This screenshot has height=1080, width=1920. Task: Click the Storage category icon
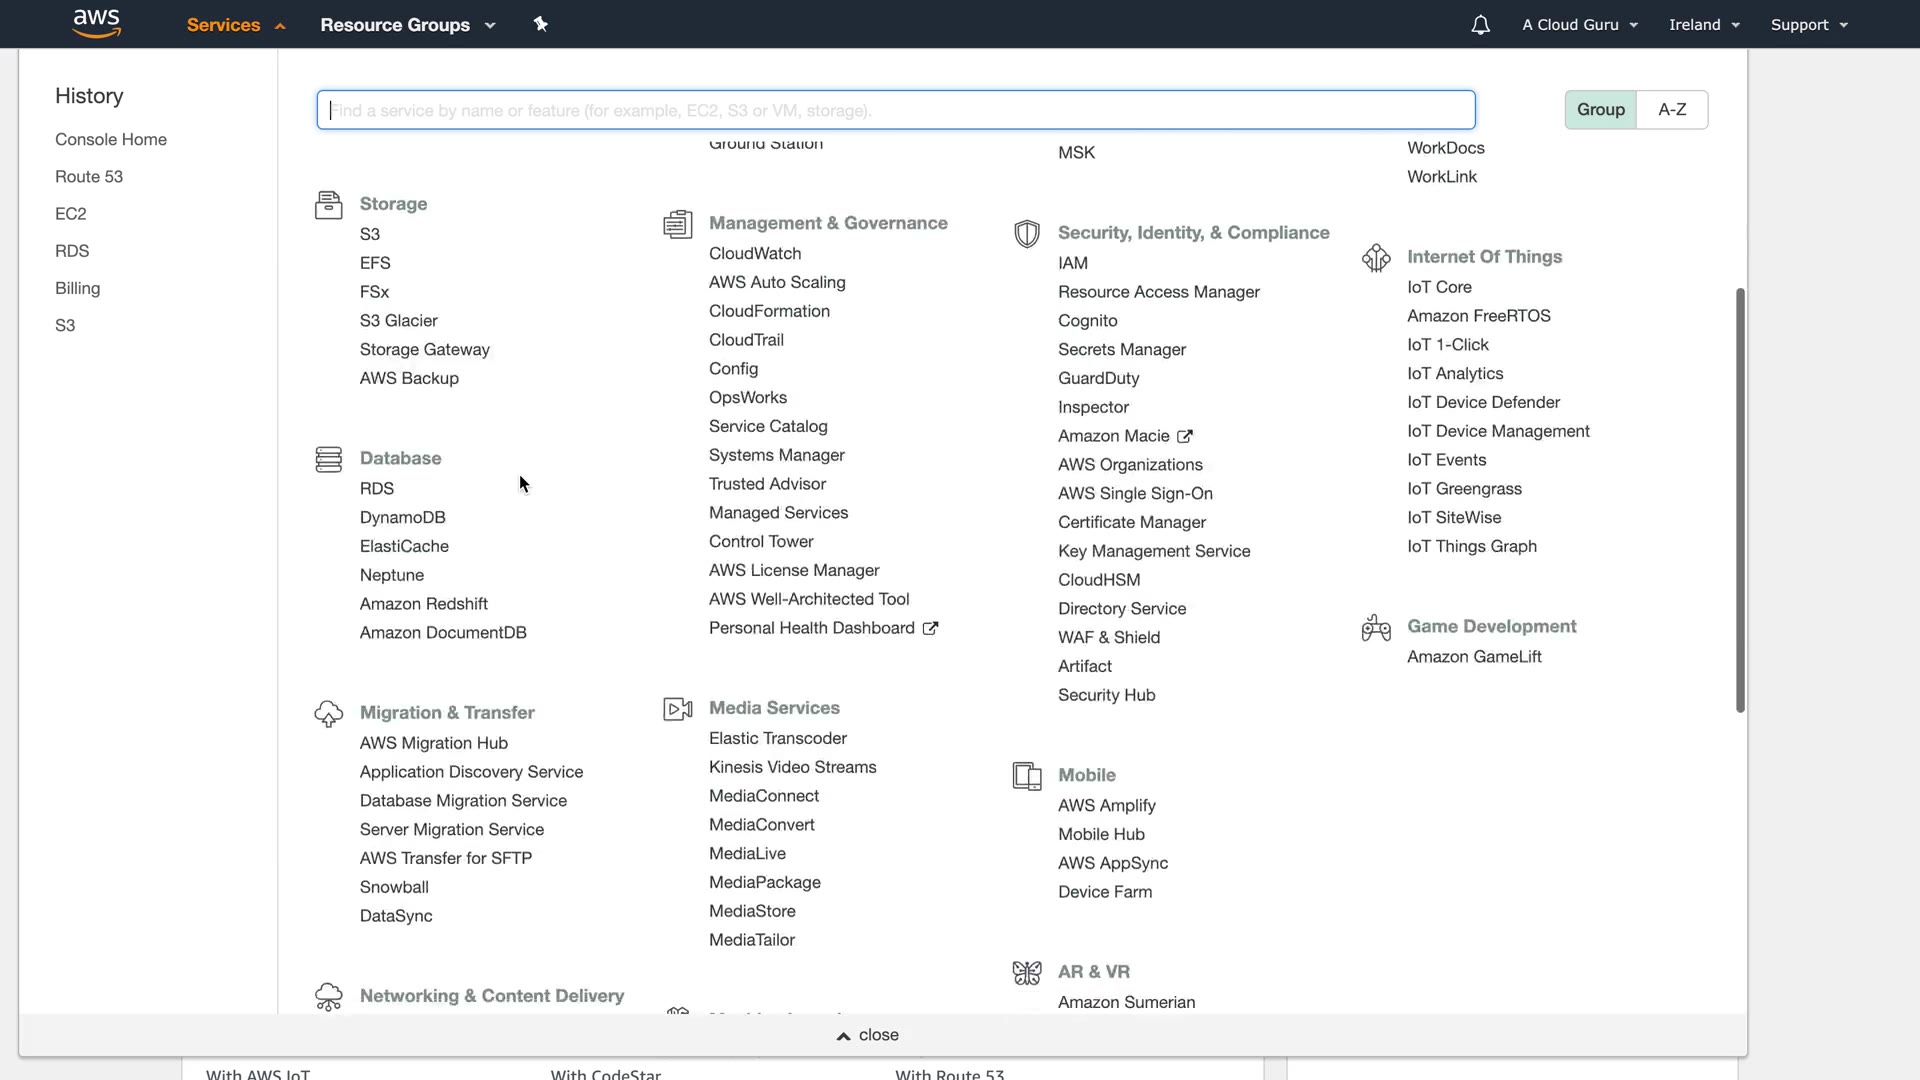pos(328,205)
